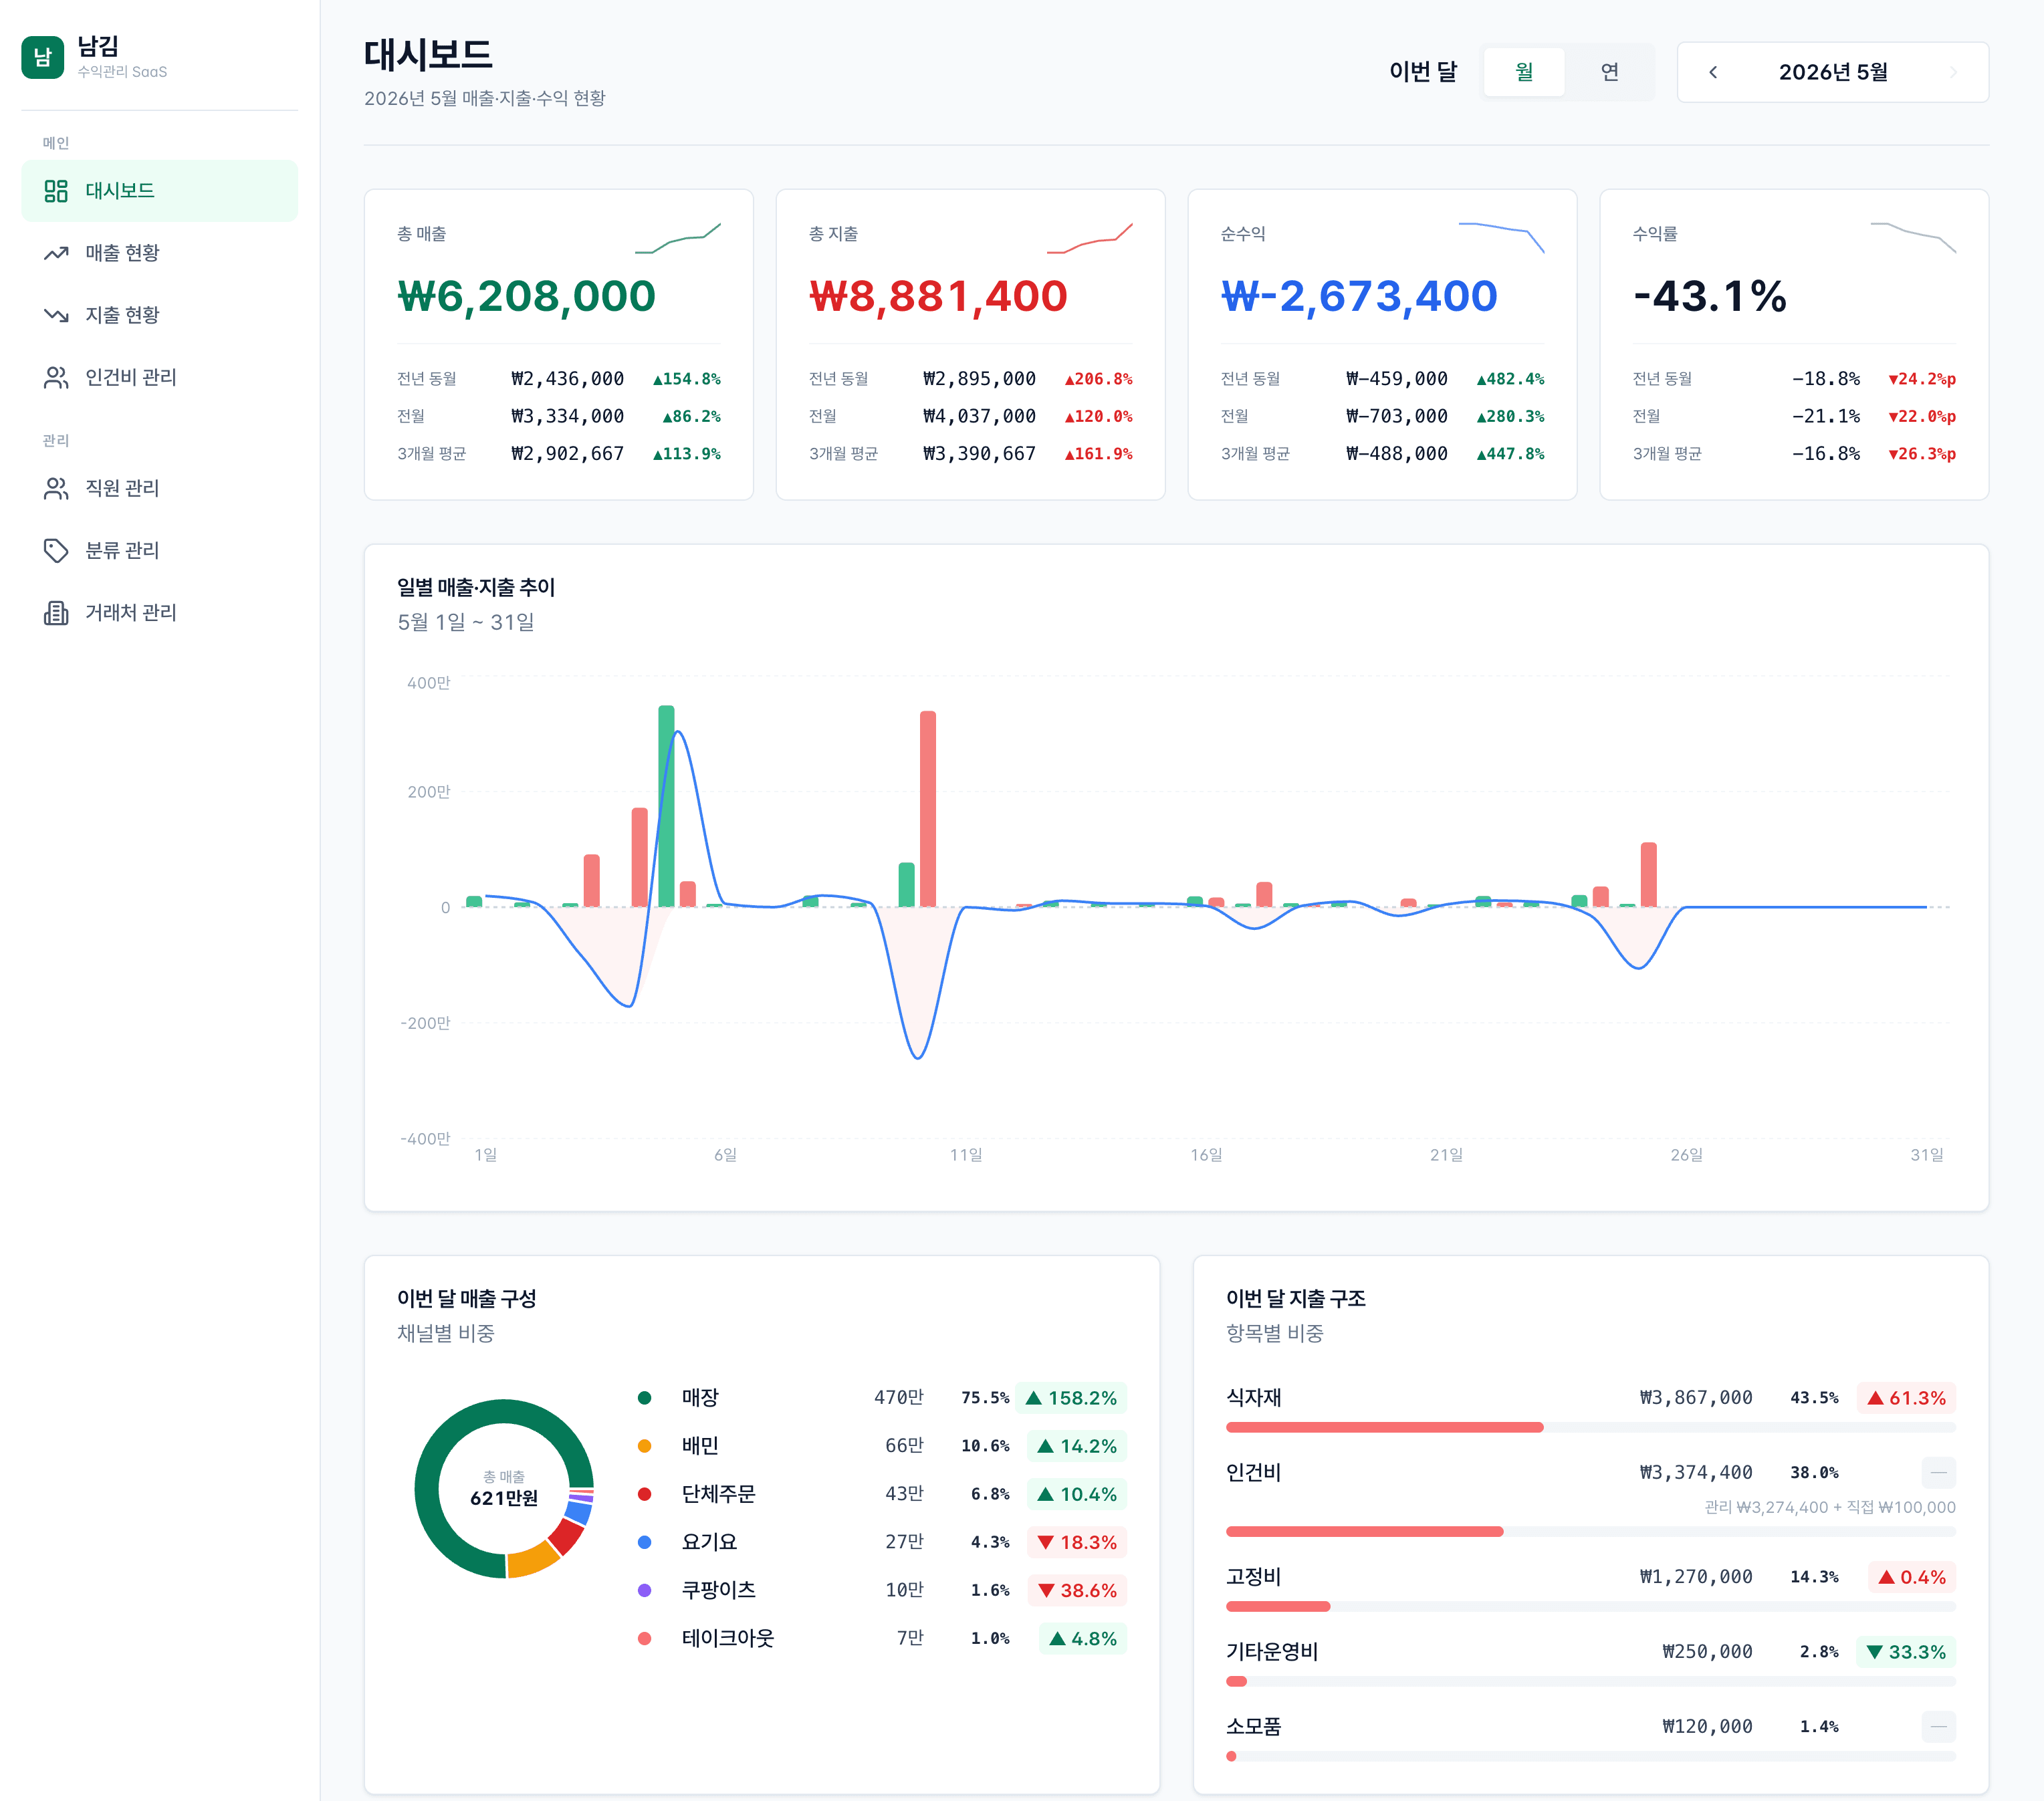Screen dimensions: 2044x1801
Task: Click the 인건비 관리 people icon
Action: [x=56, y=377]
